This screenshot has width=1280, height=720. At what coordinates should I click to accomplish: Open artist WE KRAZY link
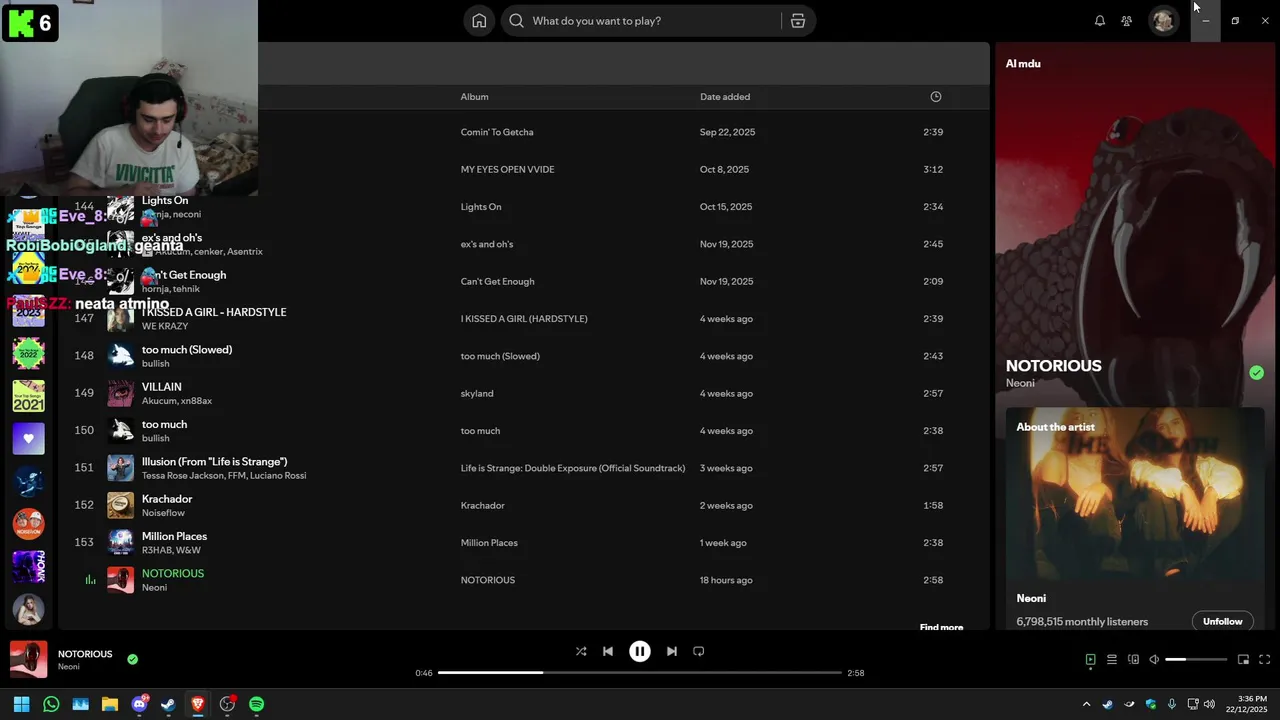165,327
